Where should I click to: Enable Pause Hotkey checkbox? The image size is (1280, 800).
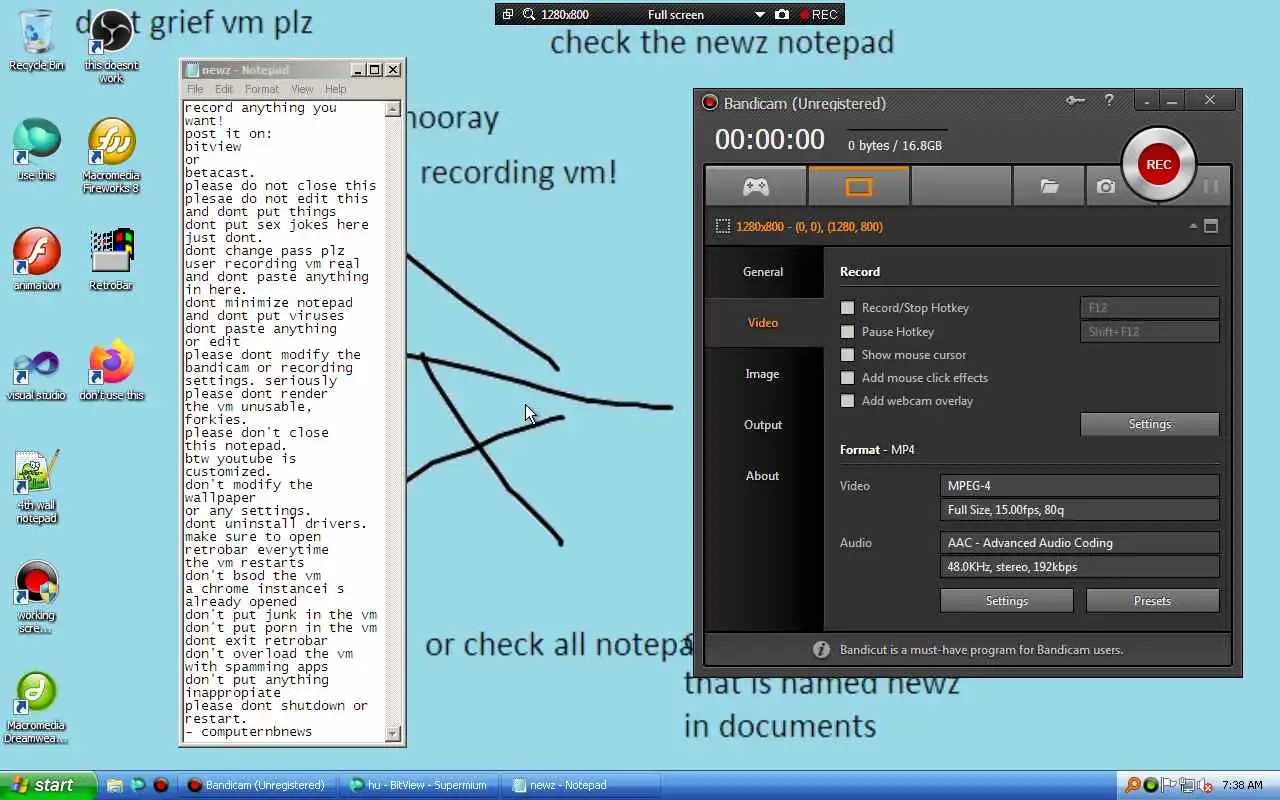(848, 332)
